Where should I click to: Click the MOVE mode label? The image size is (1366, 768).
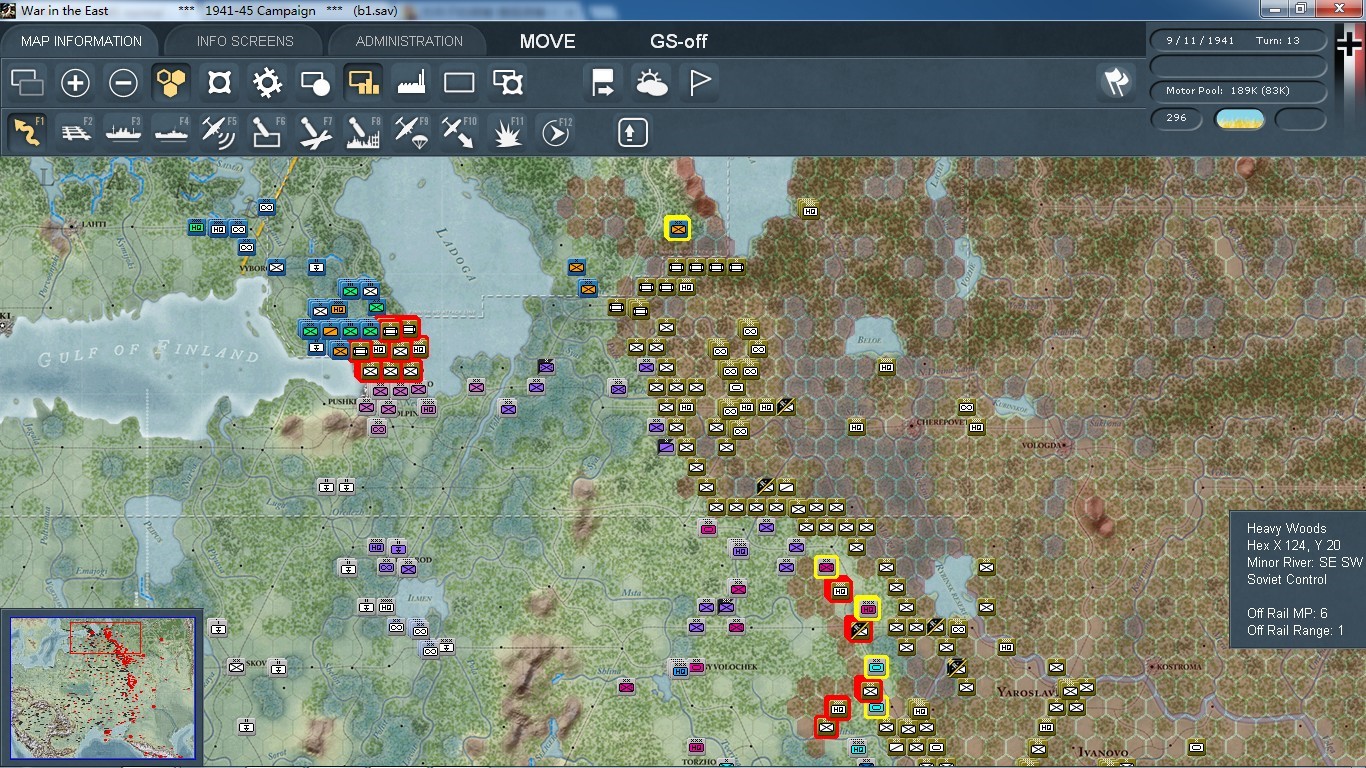tap(547, 41)
